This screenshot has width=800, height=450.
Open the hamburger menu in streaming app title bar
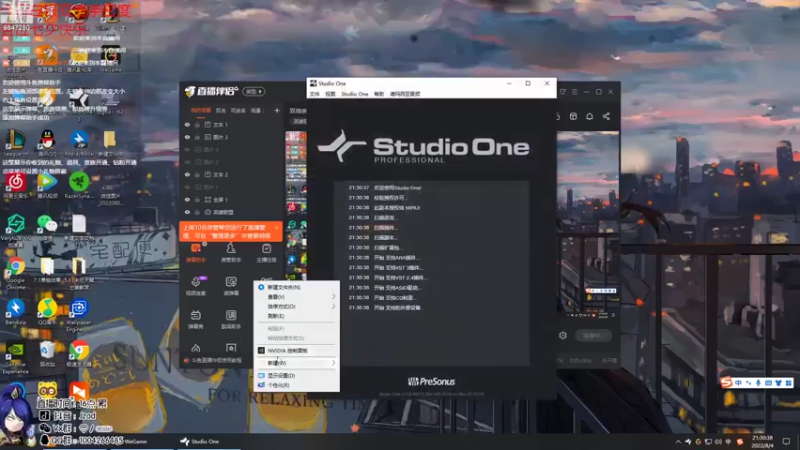point(574,92)
